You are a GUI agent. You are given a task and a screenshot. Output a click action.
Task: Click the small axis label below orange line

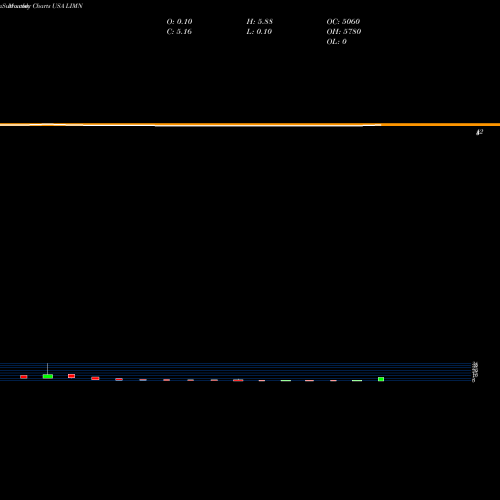(479, 132)
